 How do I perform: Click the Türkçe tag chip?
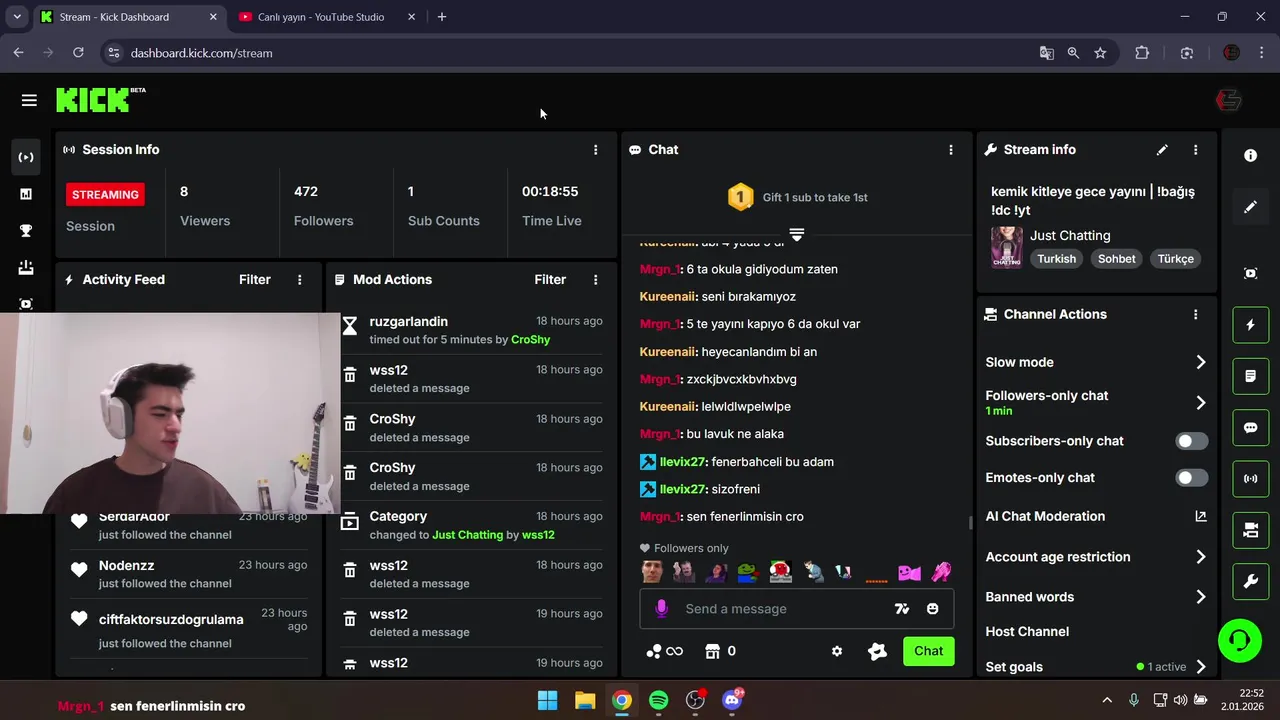1175,259
